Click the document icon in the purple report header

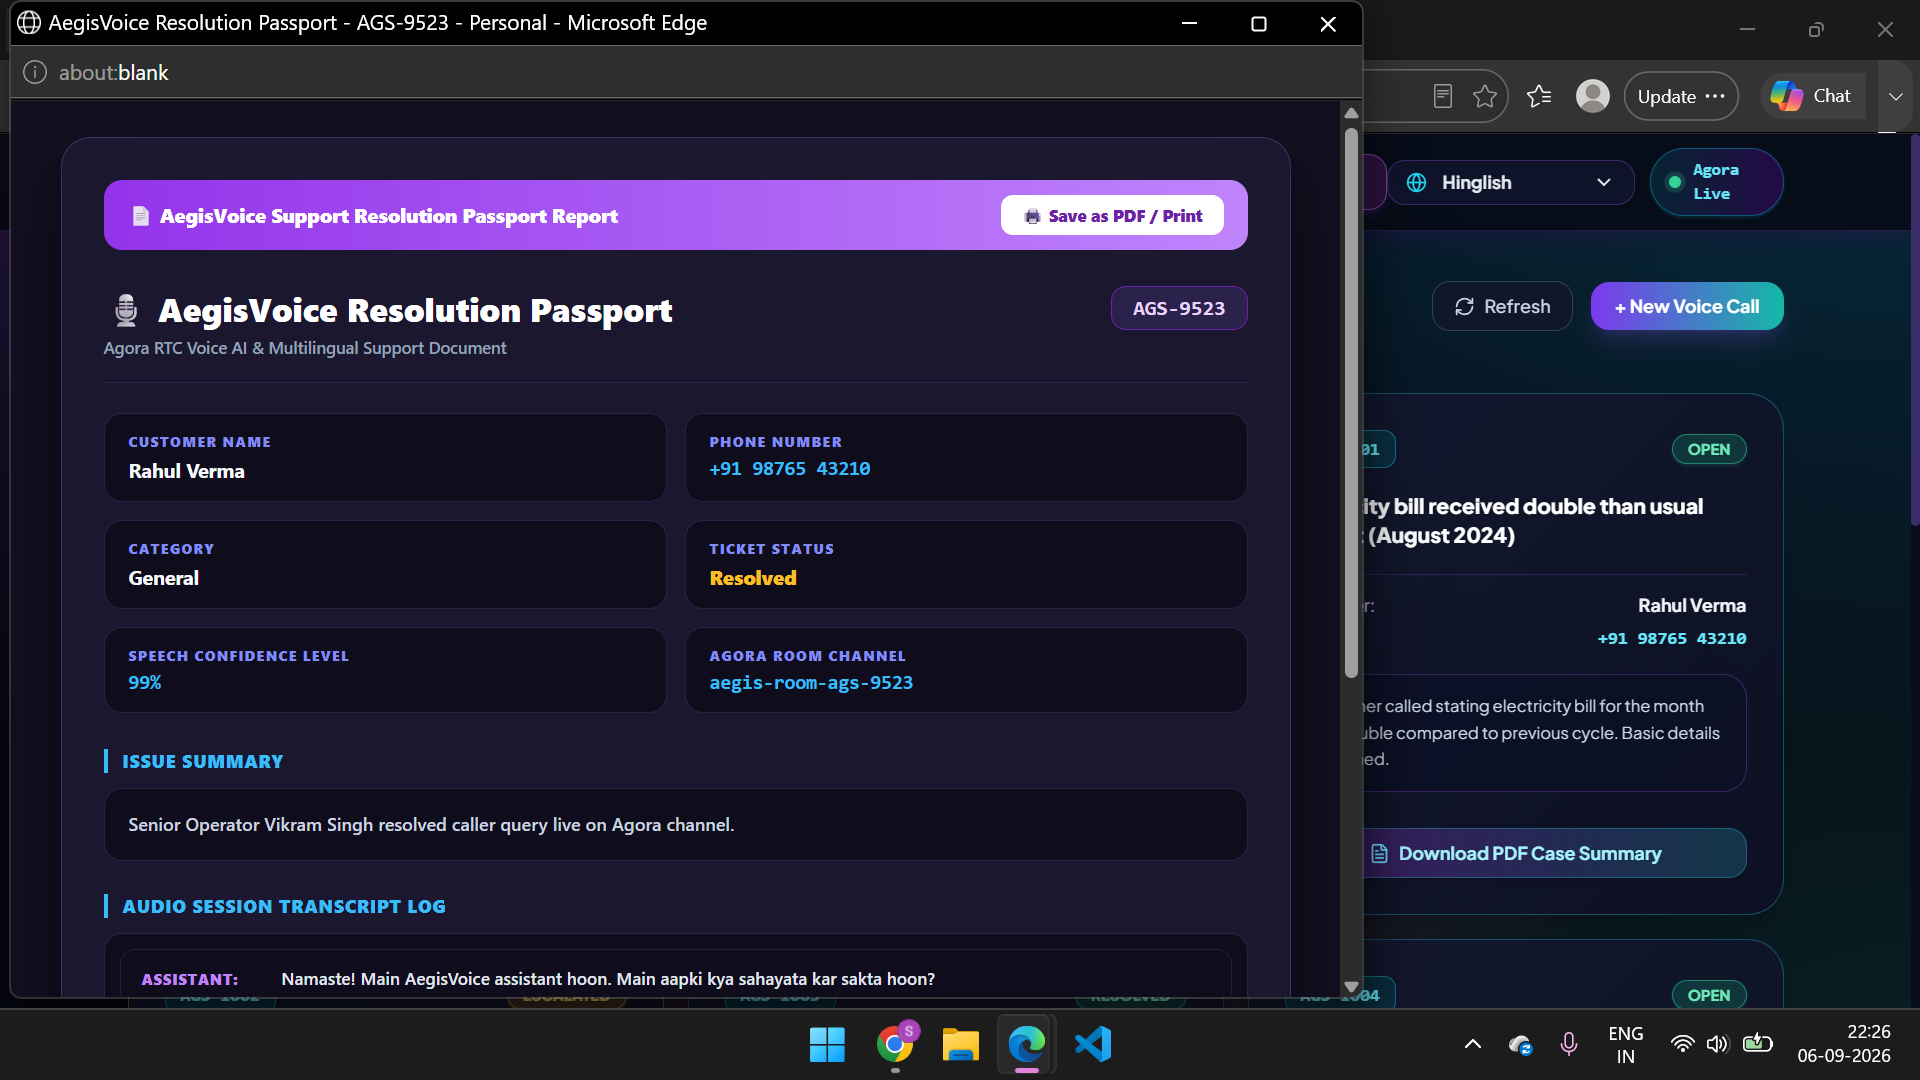(x=141, y=216)
